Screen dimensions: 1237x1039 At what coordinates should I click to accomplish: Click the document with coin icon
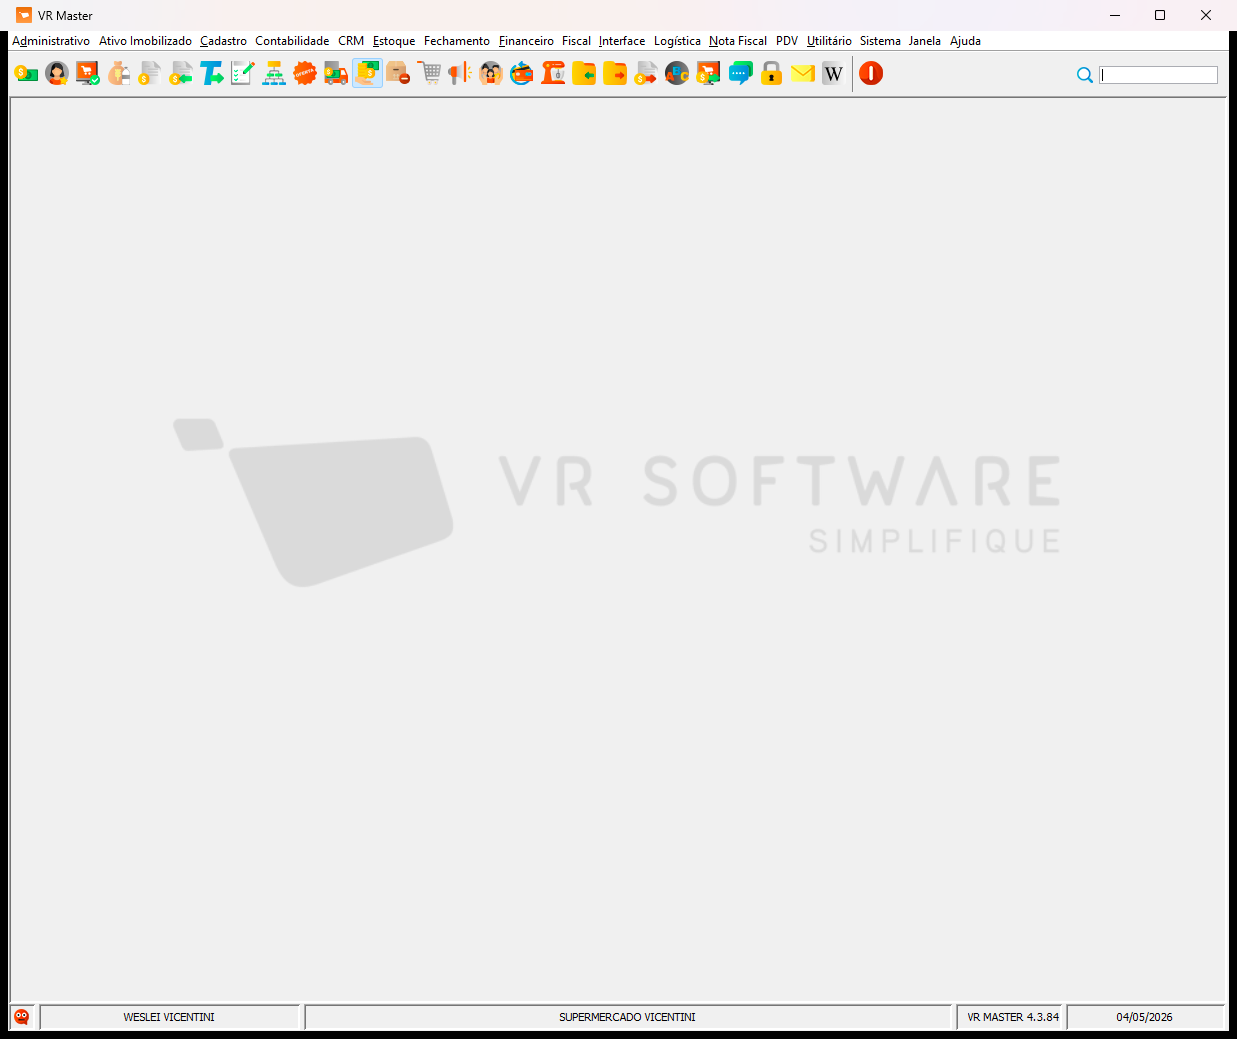point(150,73)
